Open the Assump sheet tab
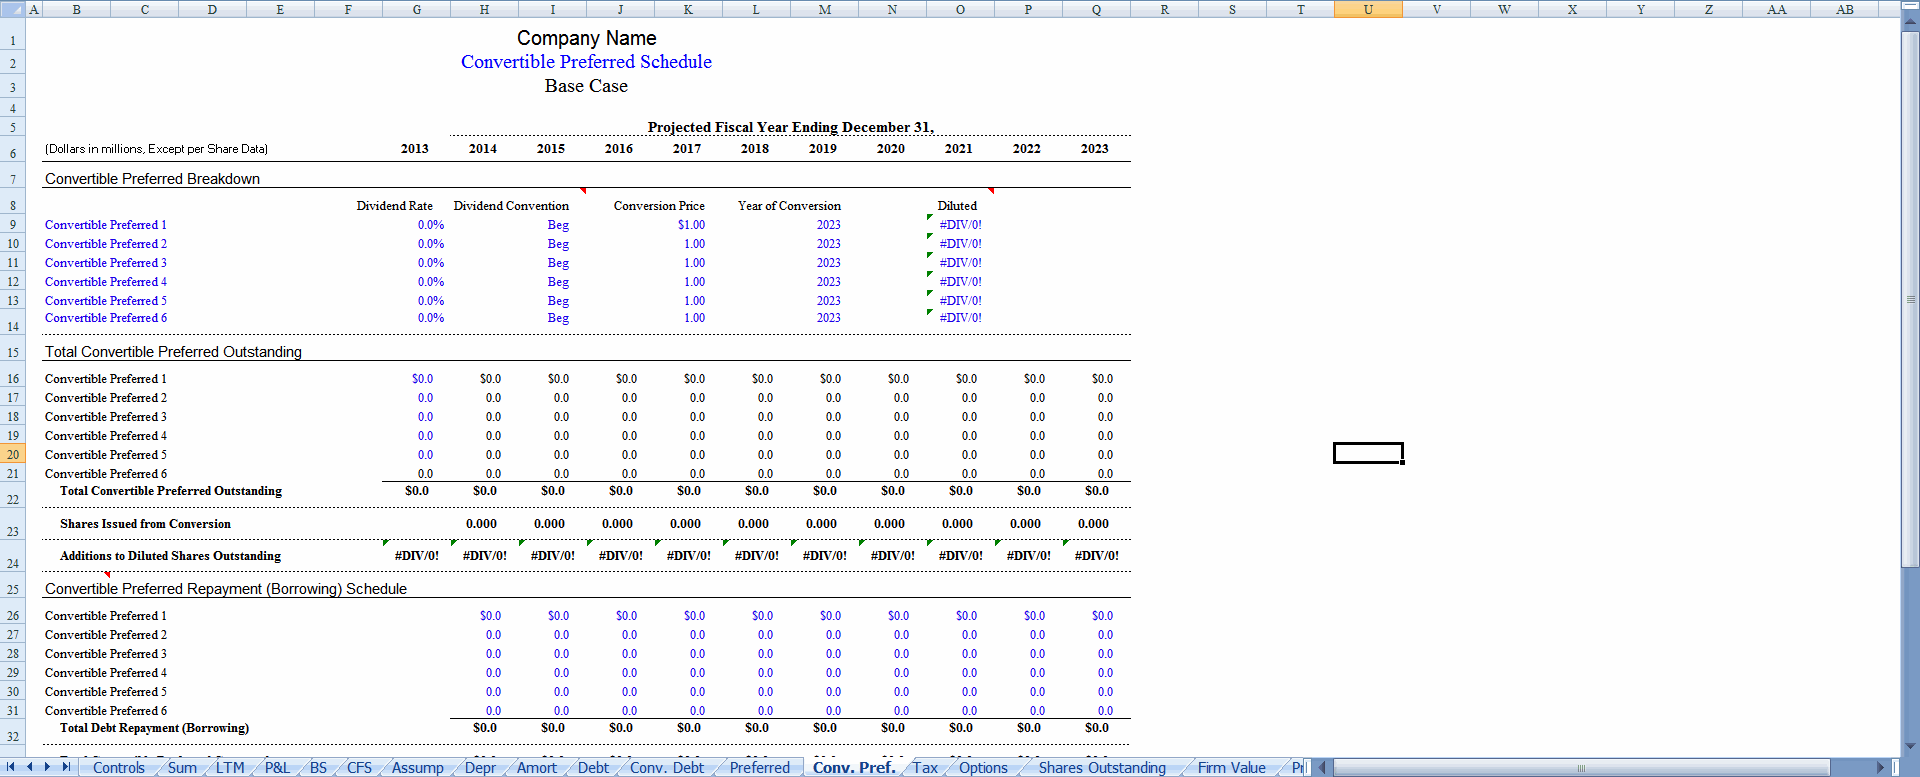This screenshot has width=1920, height=777. (417, 768)
